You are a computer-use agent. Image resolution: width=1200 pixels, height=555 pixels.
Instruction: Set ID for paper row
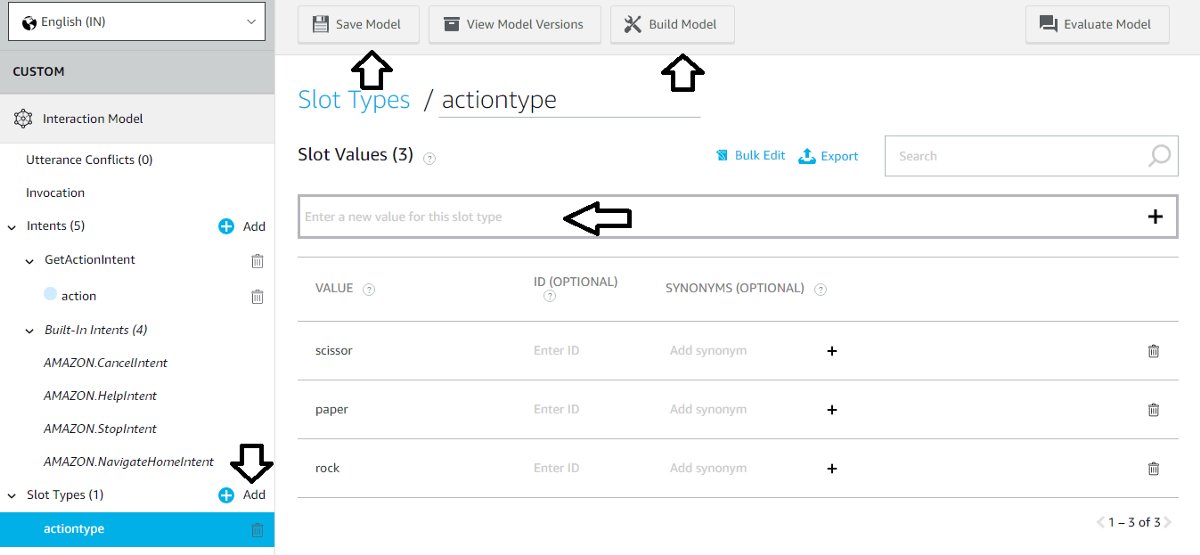(556, 409)
